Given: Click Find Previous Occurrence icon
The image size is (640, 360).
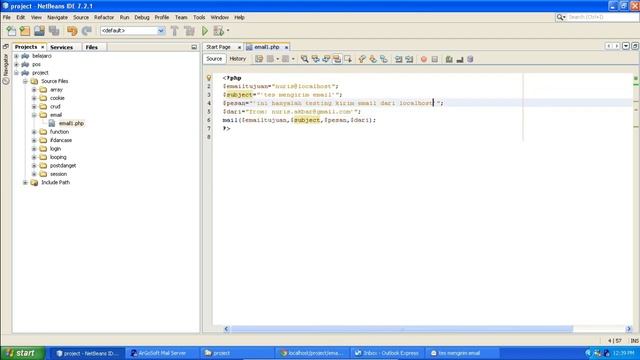Looking at the screenshot, I should point(316,59).
